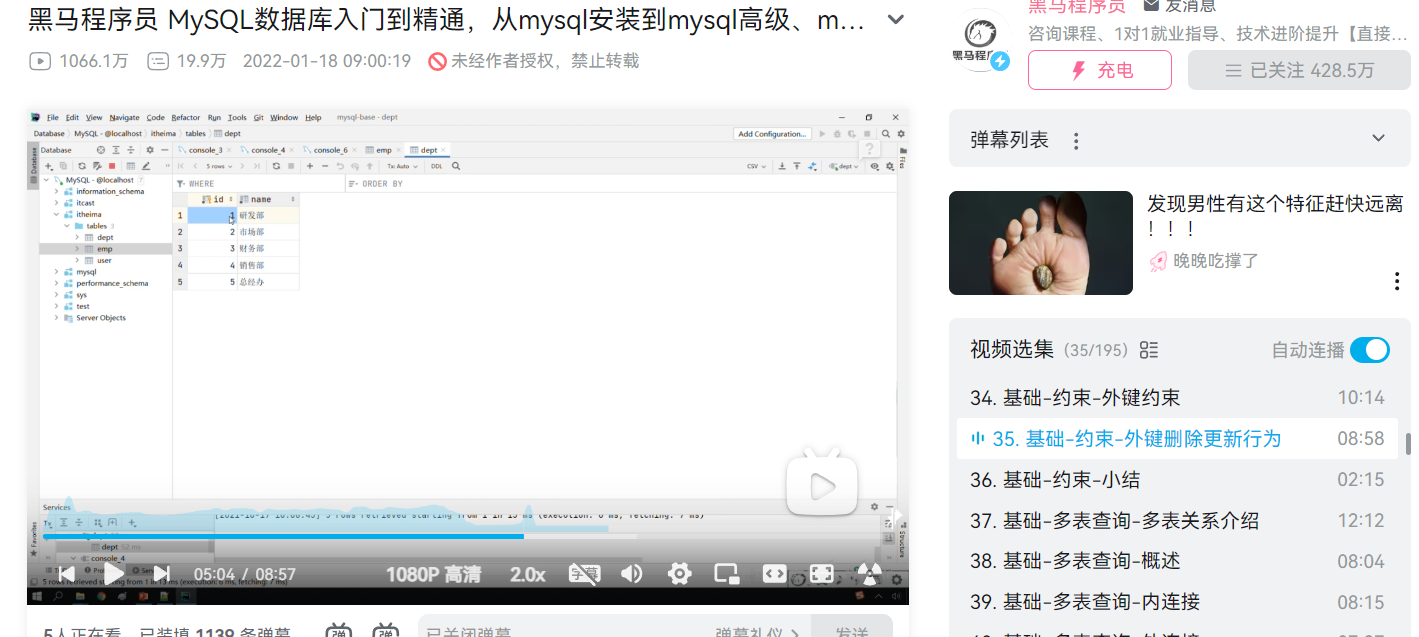1419x637 pixels.
Task: Click Add Configuration... in the IDE
Action: [772, 133]
